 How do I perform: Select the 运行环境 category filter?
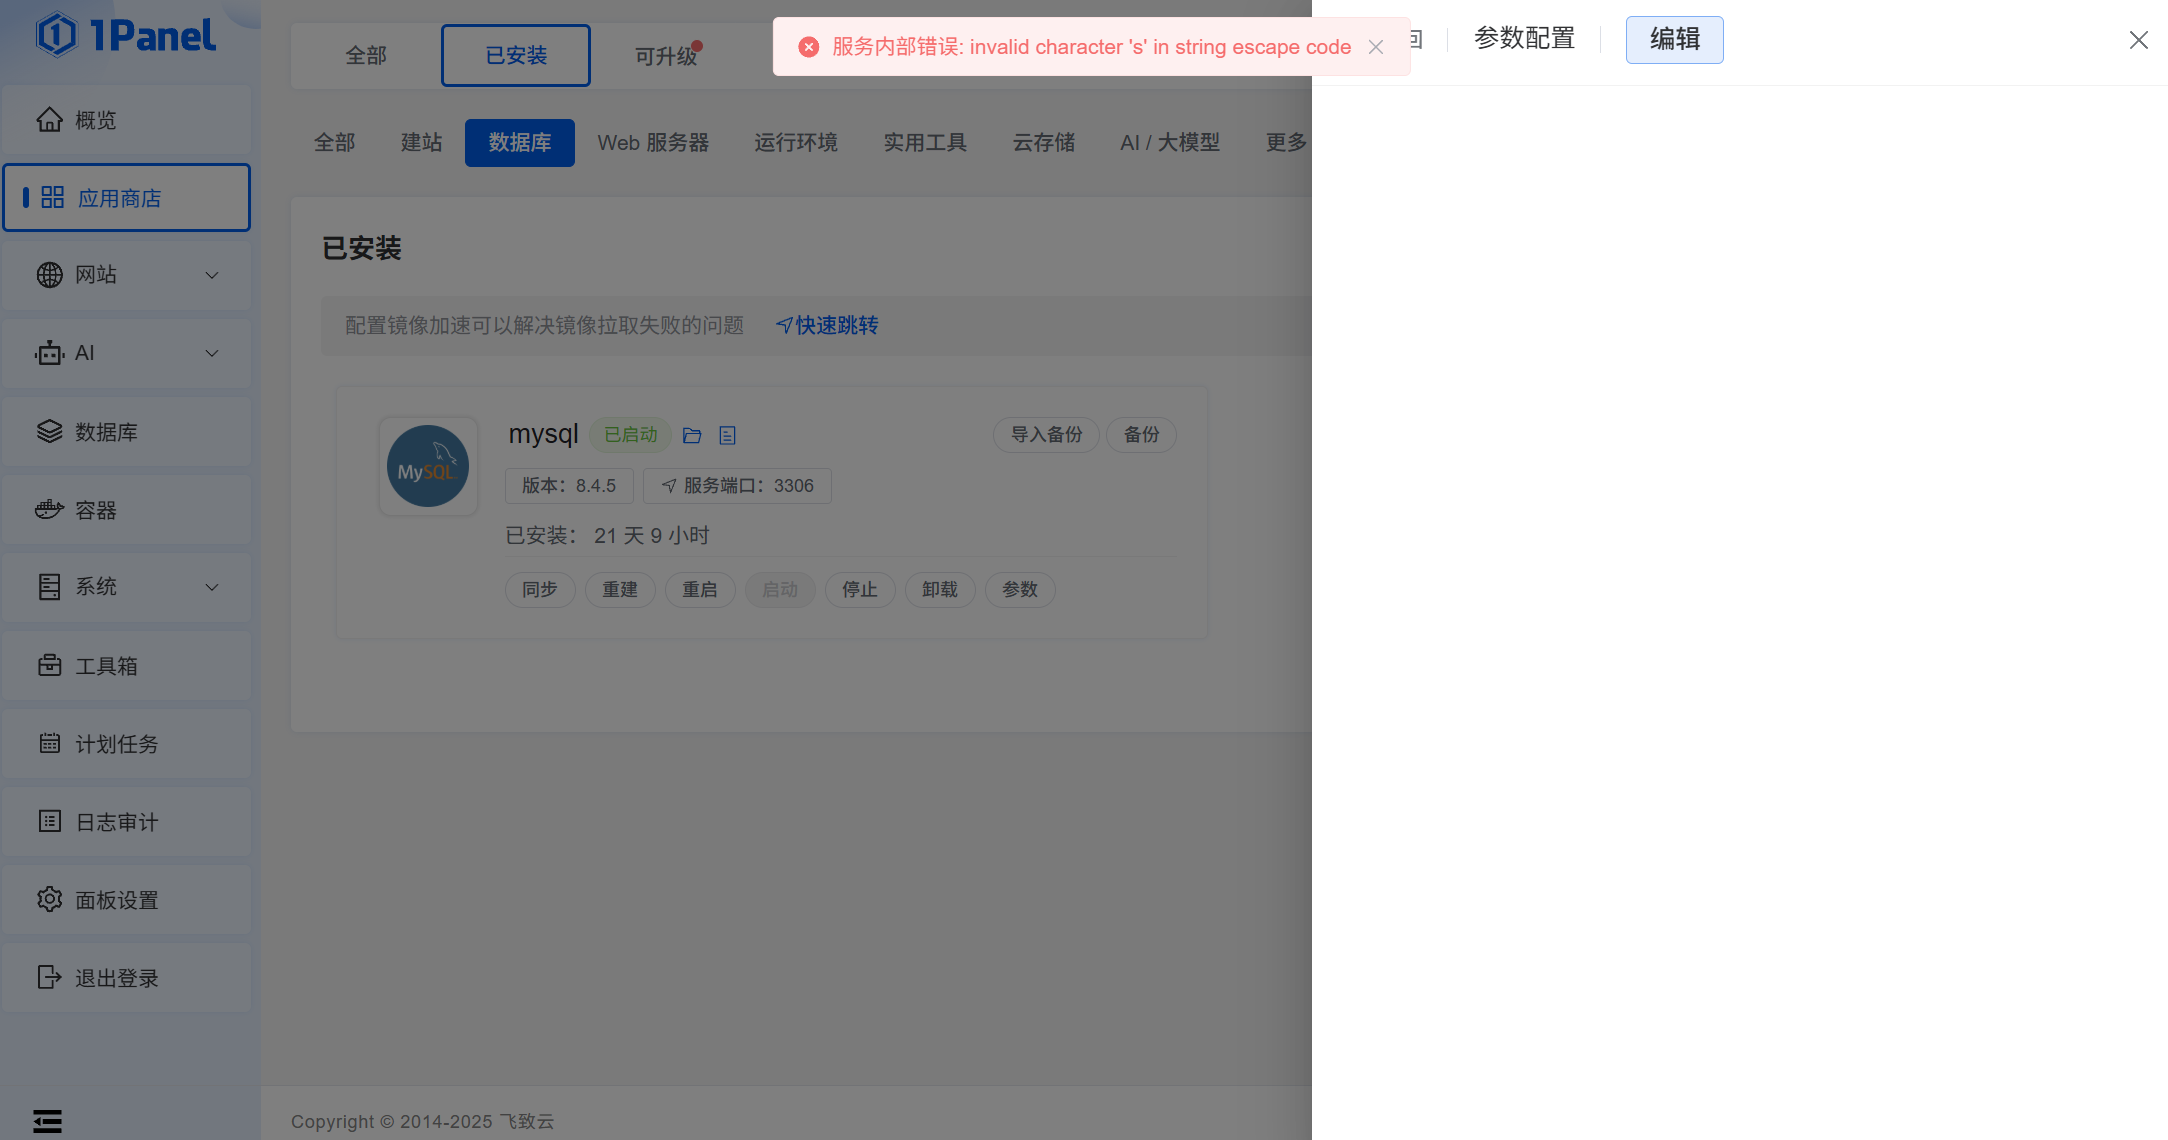(796, 143)
